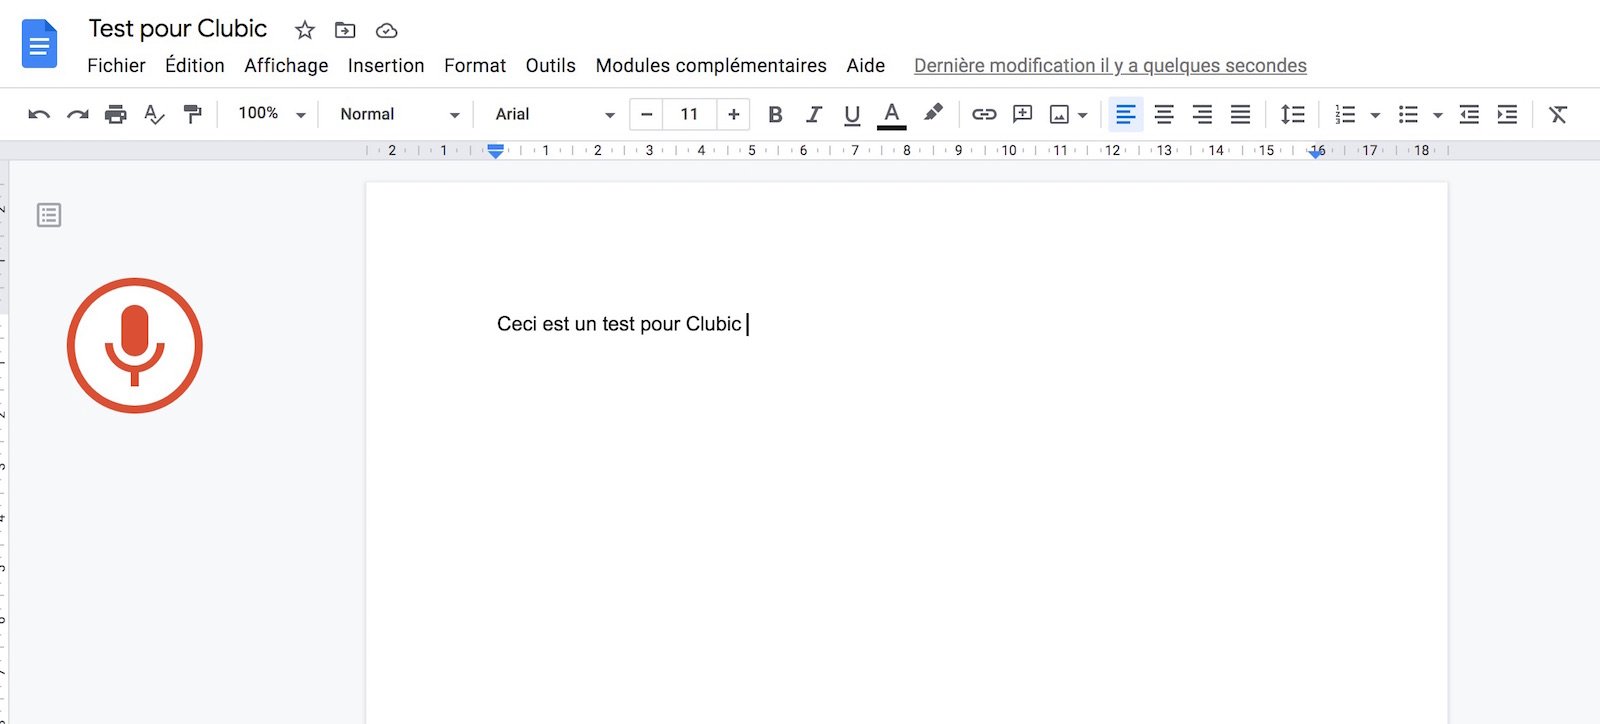The height and width of the screenshot is (724, 1600).
Task: Clear formatting with crossed-T icon
Action: [x=1558, y=114]
